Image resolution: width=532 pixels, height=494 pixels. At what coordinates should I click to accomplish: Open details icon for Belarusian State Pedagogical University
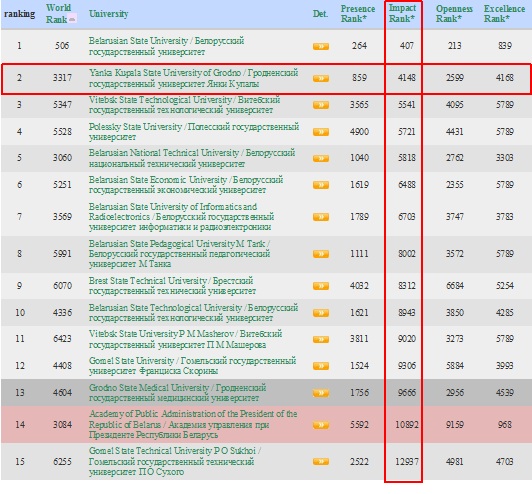[321, 254]
